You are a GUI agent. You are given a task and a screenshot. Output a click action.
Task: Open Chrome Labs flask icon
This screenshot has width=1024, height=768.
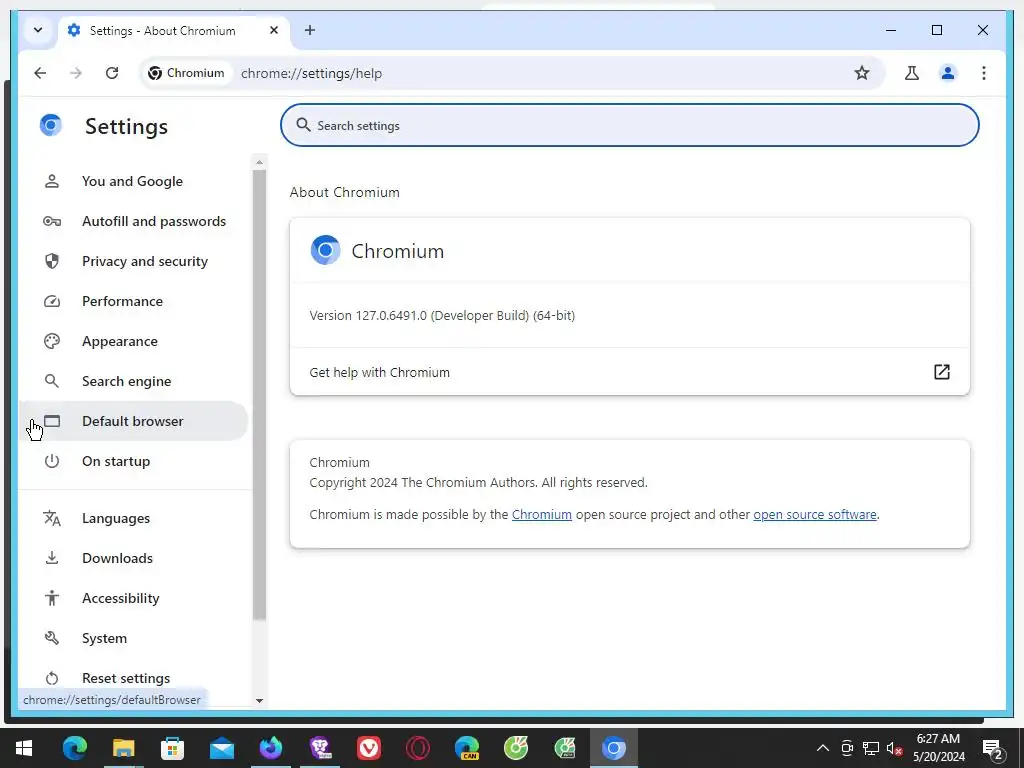point(912,73)
